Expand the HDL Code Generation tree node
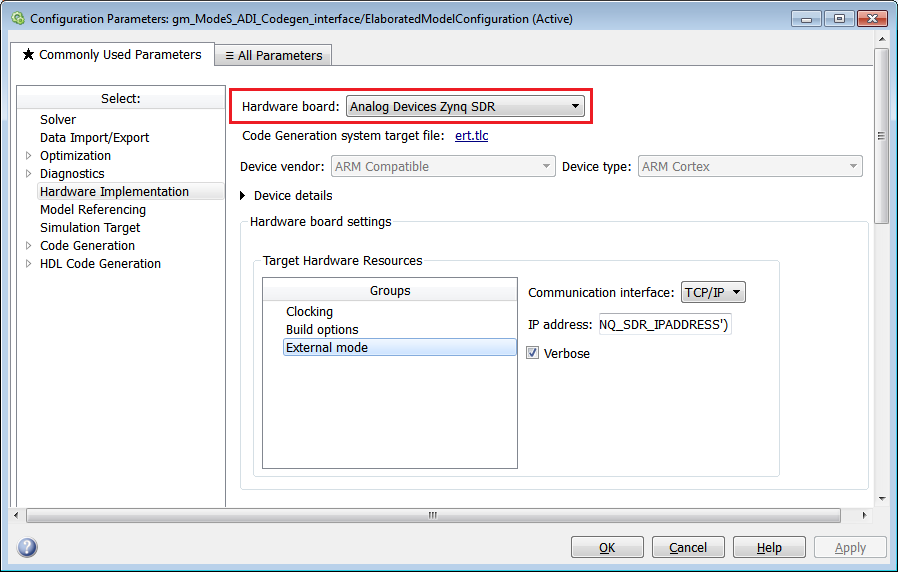The width and height of the screenshot is (898, 572). pos(29,263)
